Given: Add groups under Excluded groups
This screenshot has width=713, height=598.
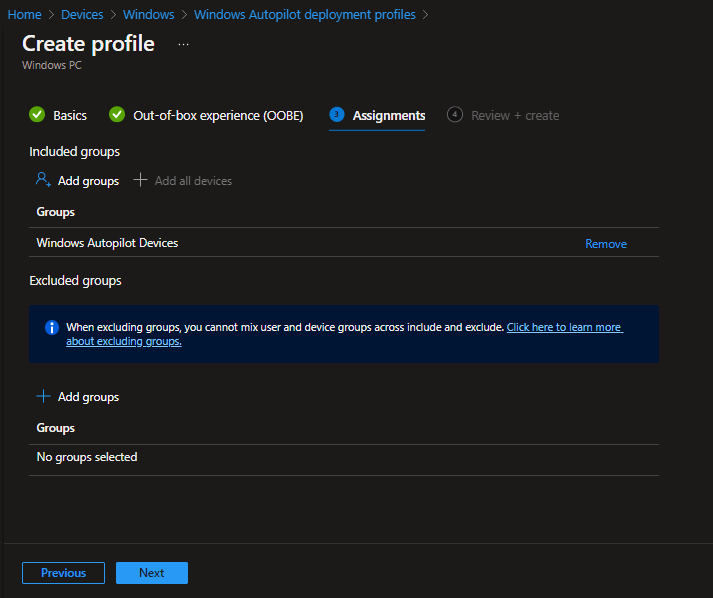Looking at the screenshot, I should click(x=88, y=397).
